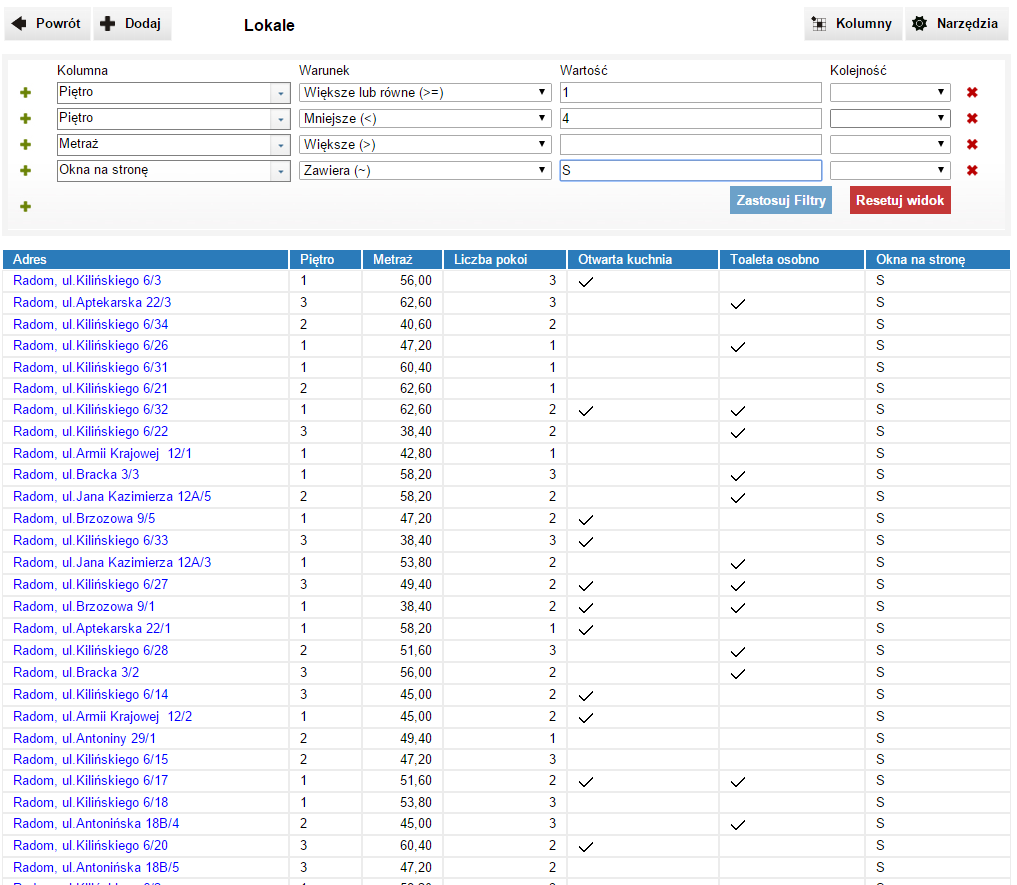Viewport: 1017px width, 885px height.
Task: Click open kitchen checkmark for Kilińskiego 6/3
Action: pos(586,282)
